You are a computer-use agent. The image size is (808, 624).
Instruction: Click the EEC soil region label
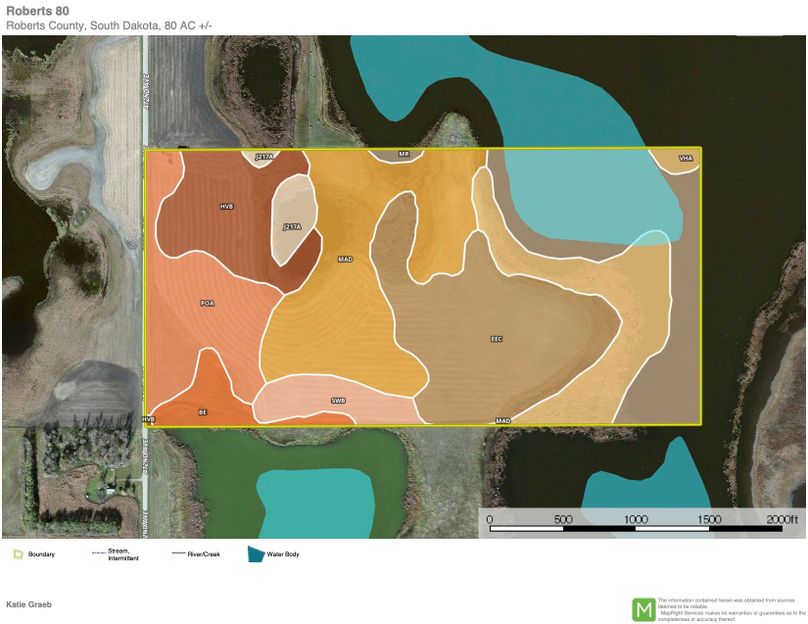click(494, 340)
